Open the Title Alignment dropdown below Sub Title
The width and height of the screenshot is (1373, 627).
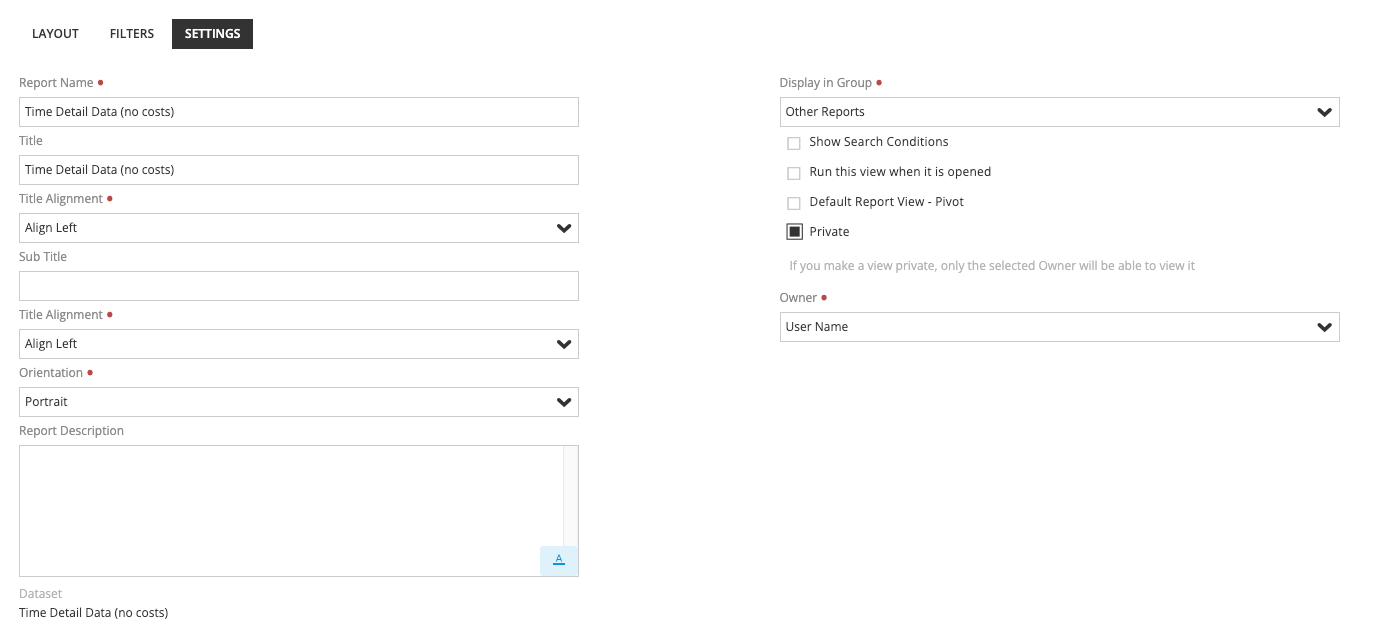(298, 344)
